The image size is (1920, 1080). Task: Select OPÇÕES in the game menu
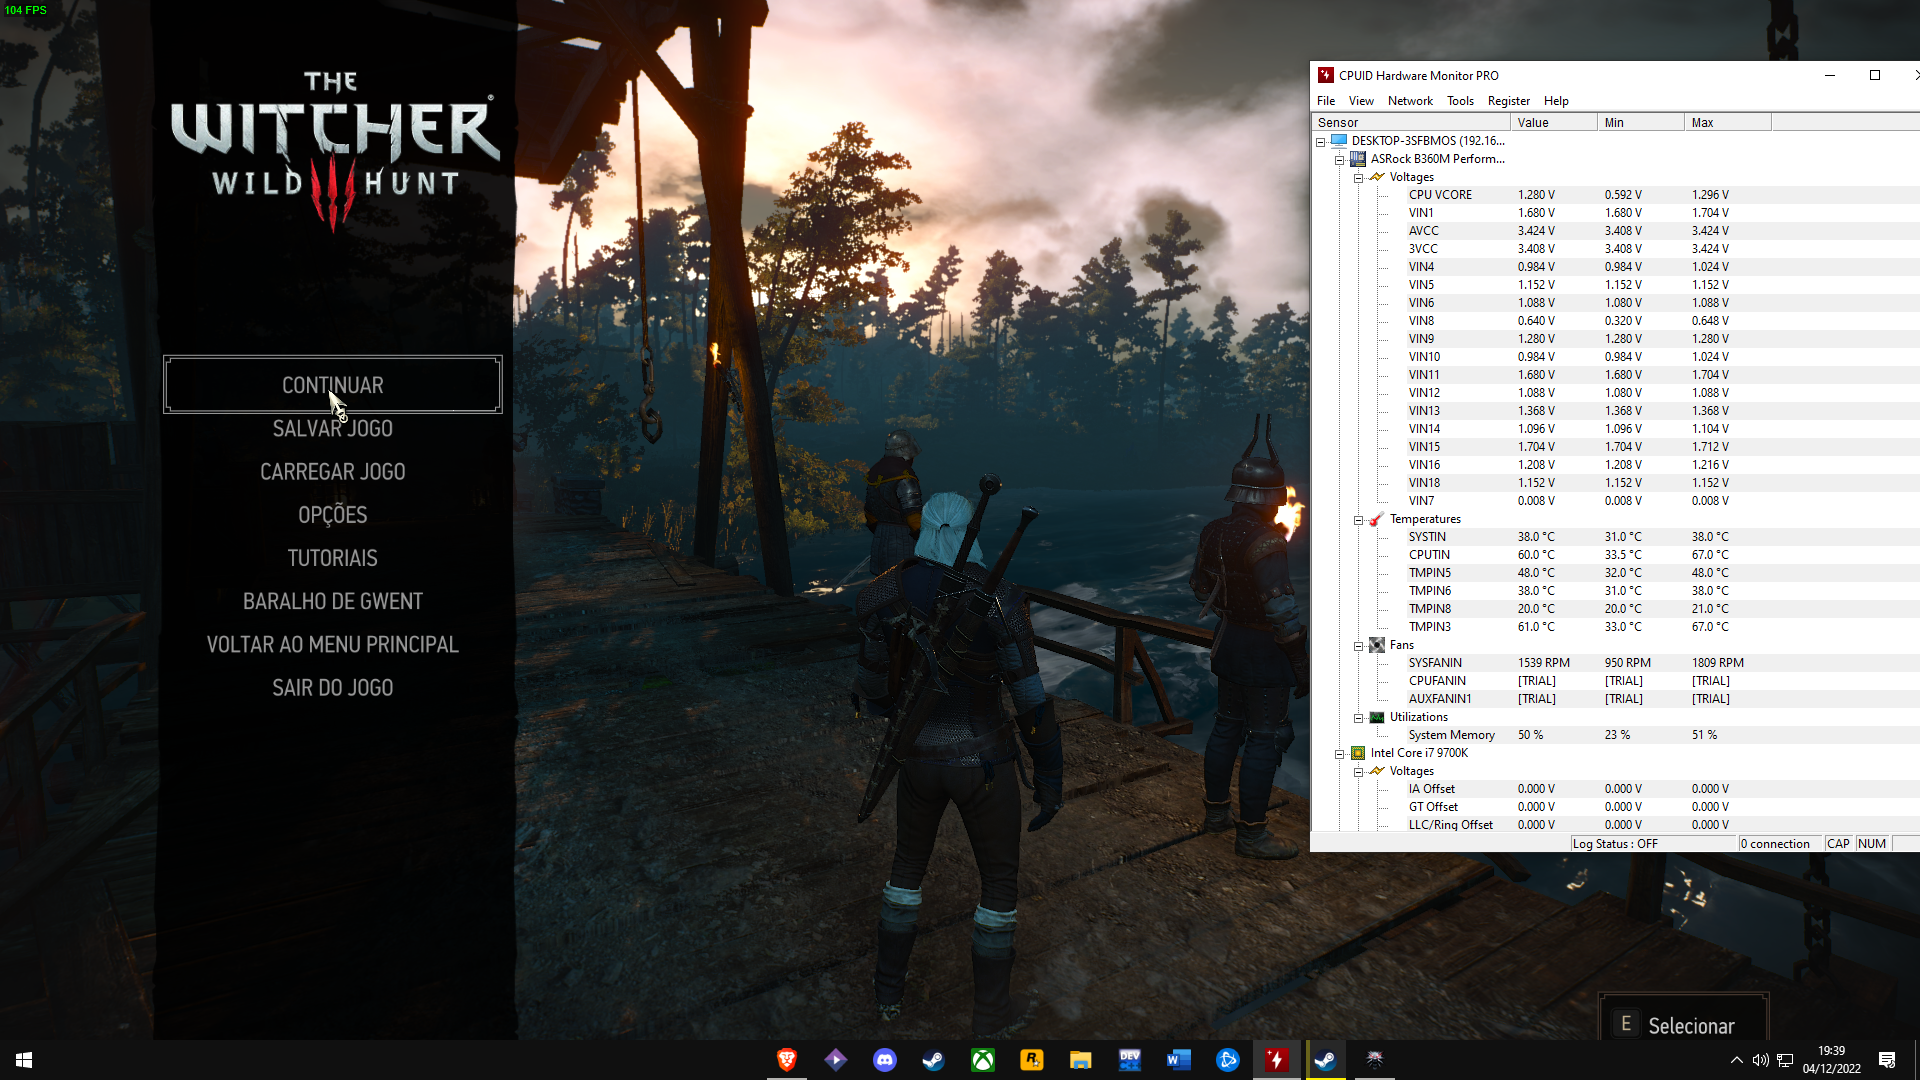333,515
